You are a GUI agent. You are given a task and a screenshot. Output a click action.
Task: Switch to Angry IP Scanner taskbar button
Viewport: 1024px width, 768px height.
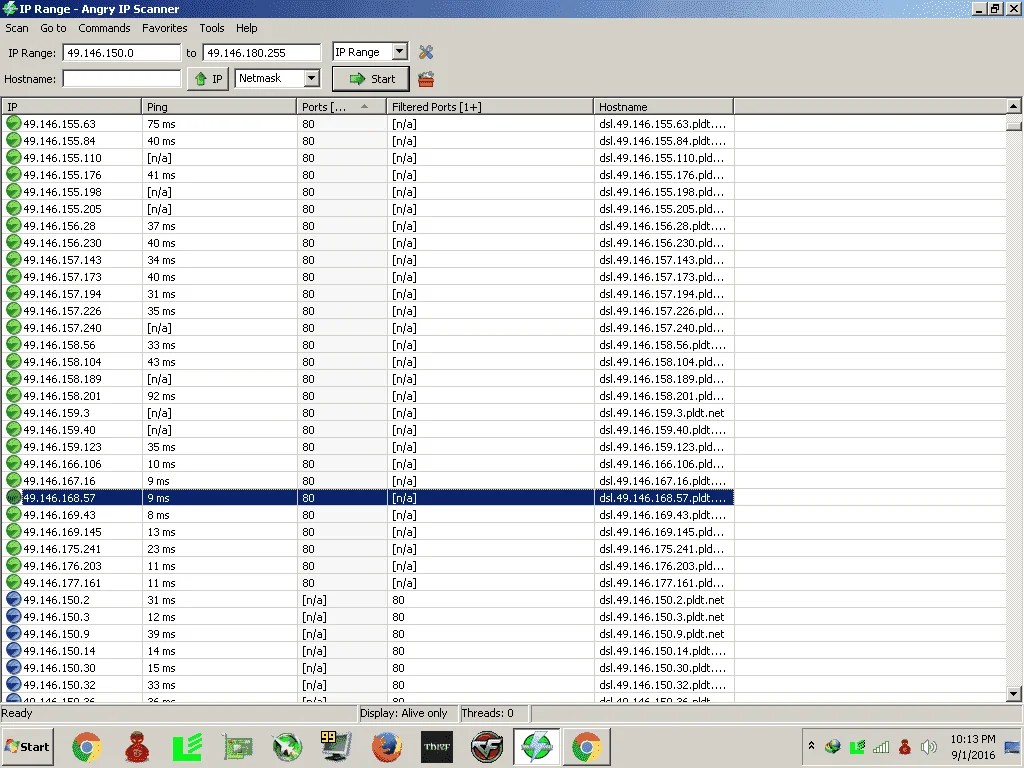(537, 746)
